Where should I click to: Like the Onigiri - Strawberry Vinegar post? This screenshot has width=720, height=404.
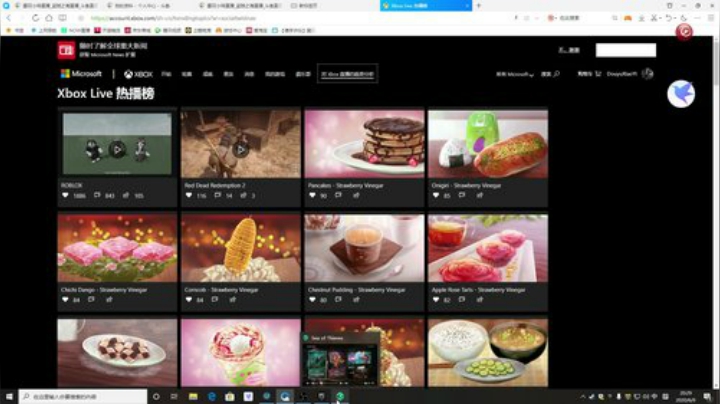(436, 196)
